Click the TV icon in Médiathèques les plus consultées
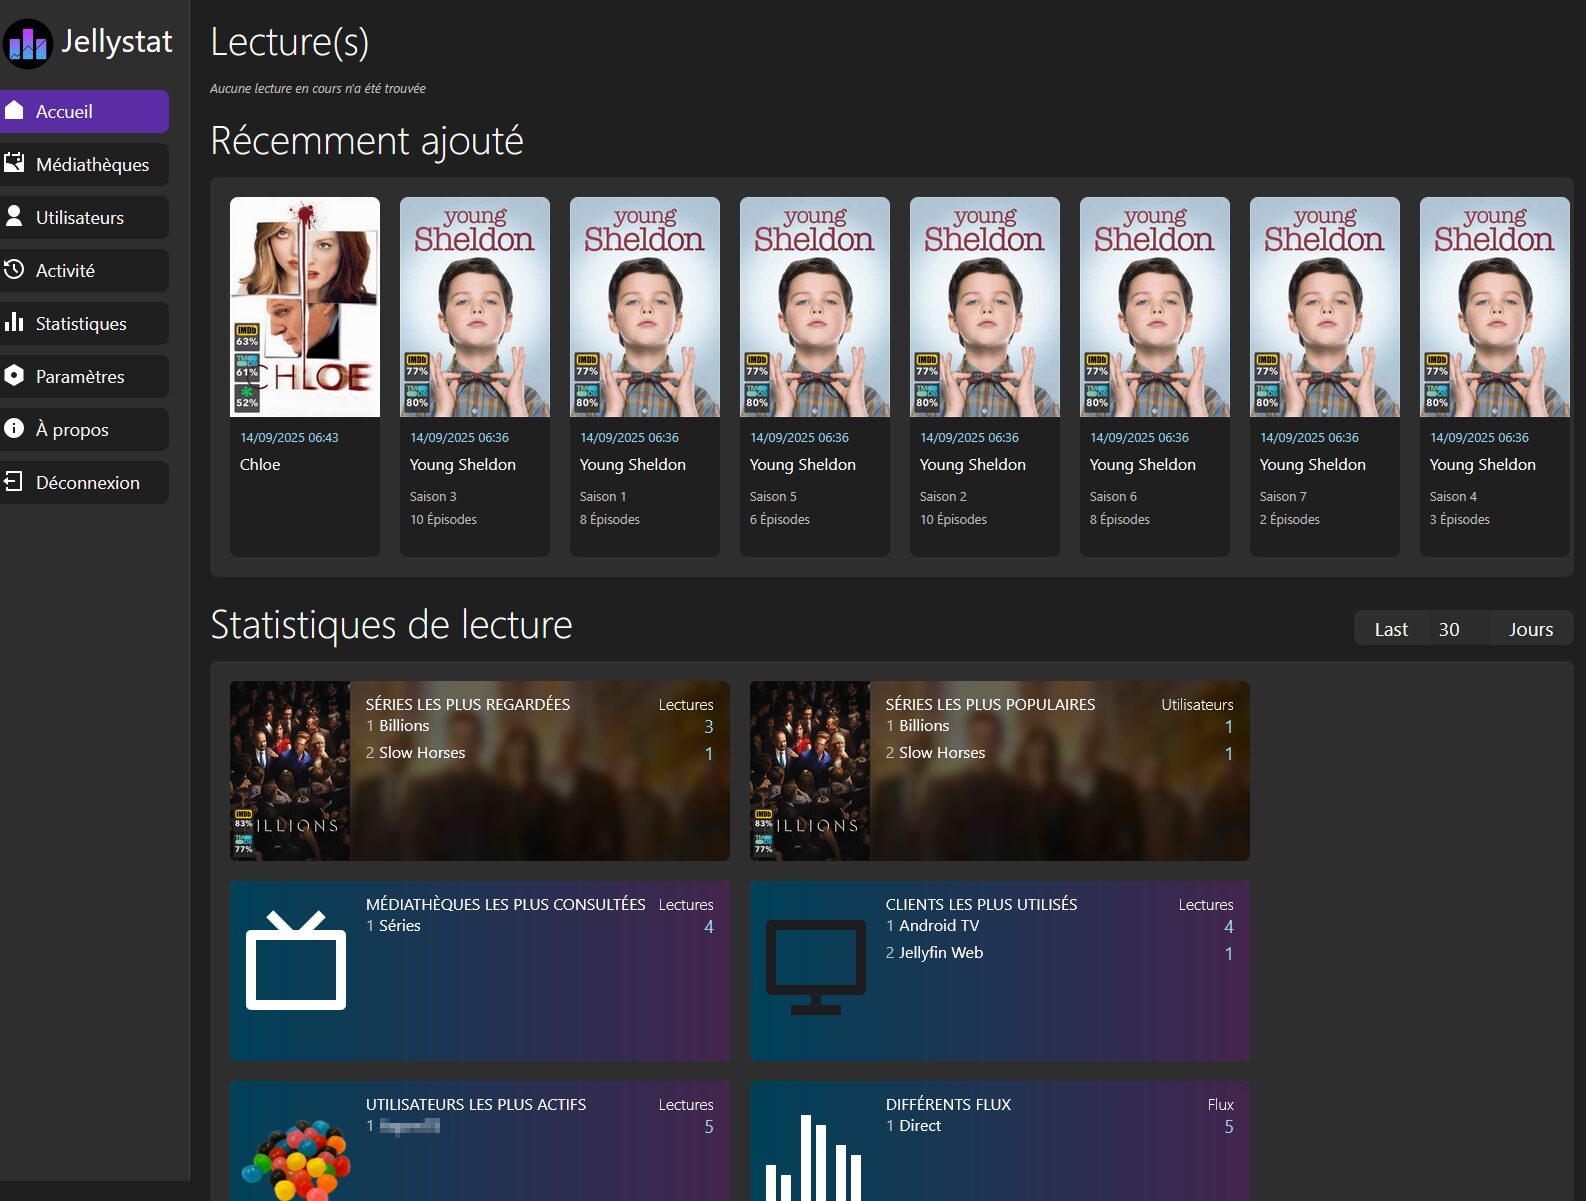This screenshot has height=1201, width=1586. point(296,961)
